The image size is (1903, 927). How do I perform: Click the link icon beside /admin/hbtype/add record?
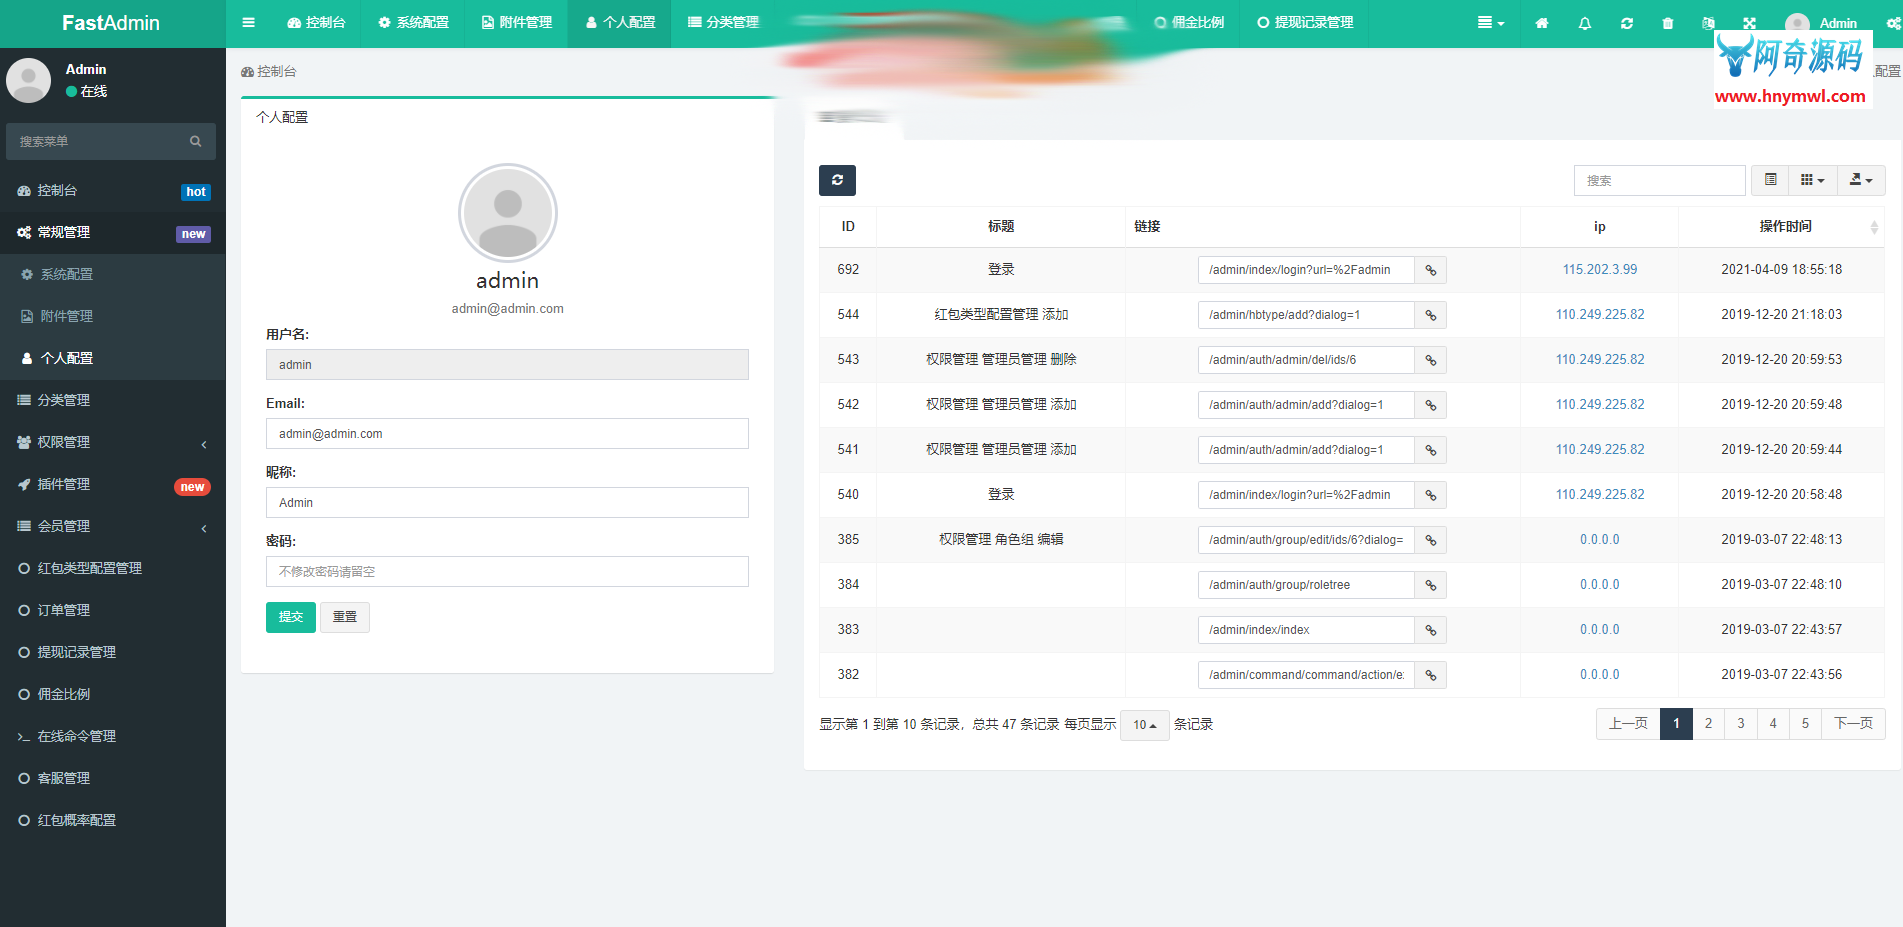pos(1430,314)
